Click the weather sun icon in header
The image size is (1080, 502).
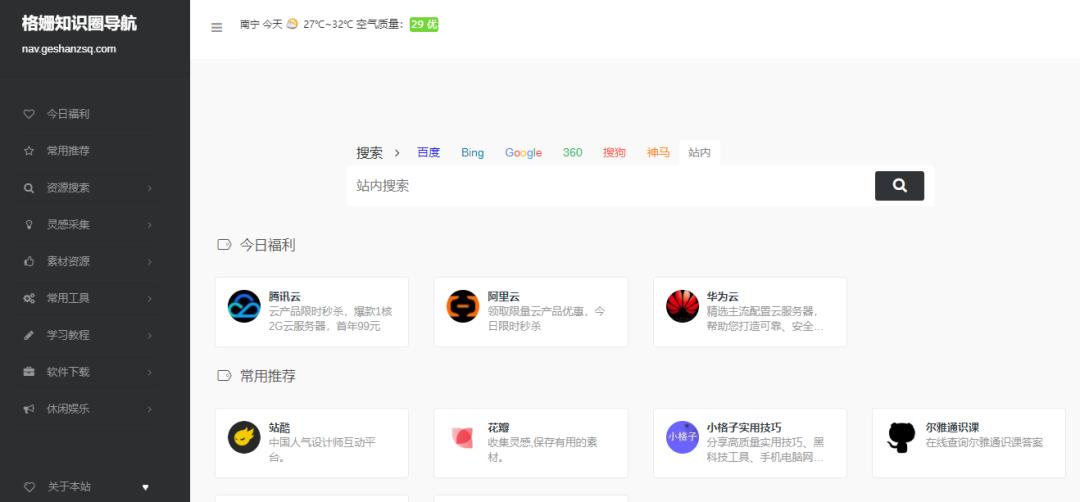[x=293, y=24]
